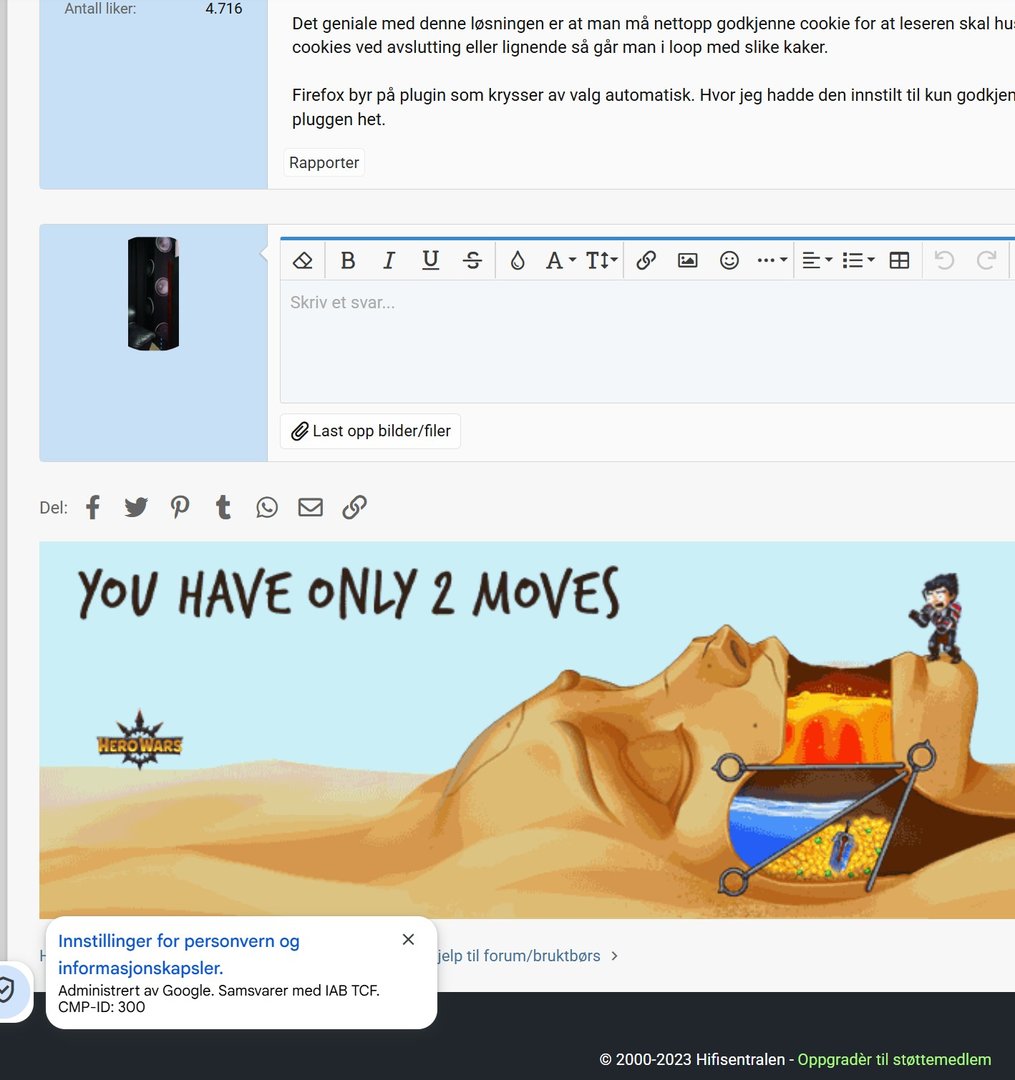Click the Rapporter button

[324, 163]
